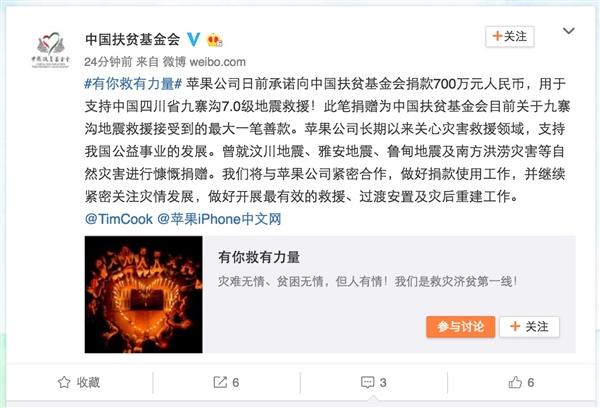Image resolution: width=600 pixels, height=408 pixels.
Task: Click the crown membership badge icon
Action: (x=214, y=40)
